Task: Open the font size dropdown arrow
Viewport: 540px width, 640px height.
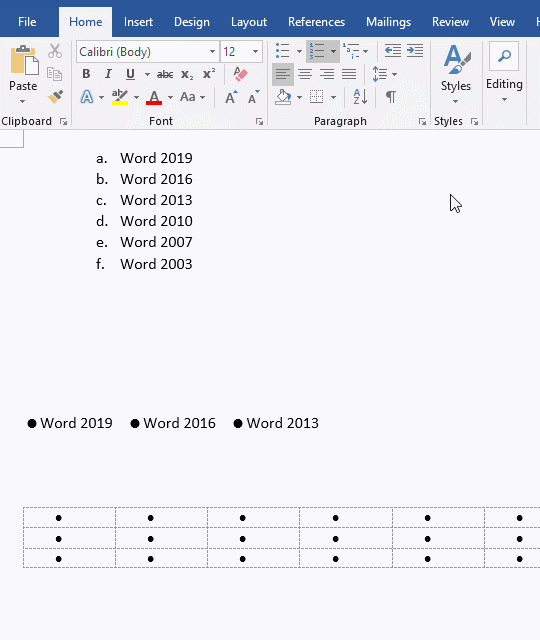Action: (x=255, y=52)
